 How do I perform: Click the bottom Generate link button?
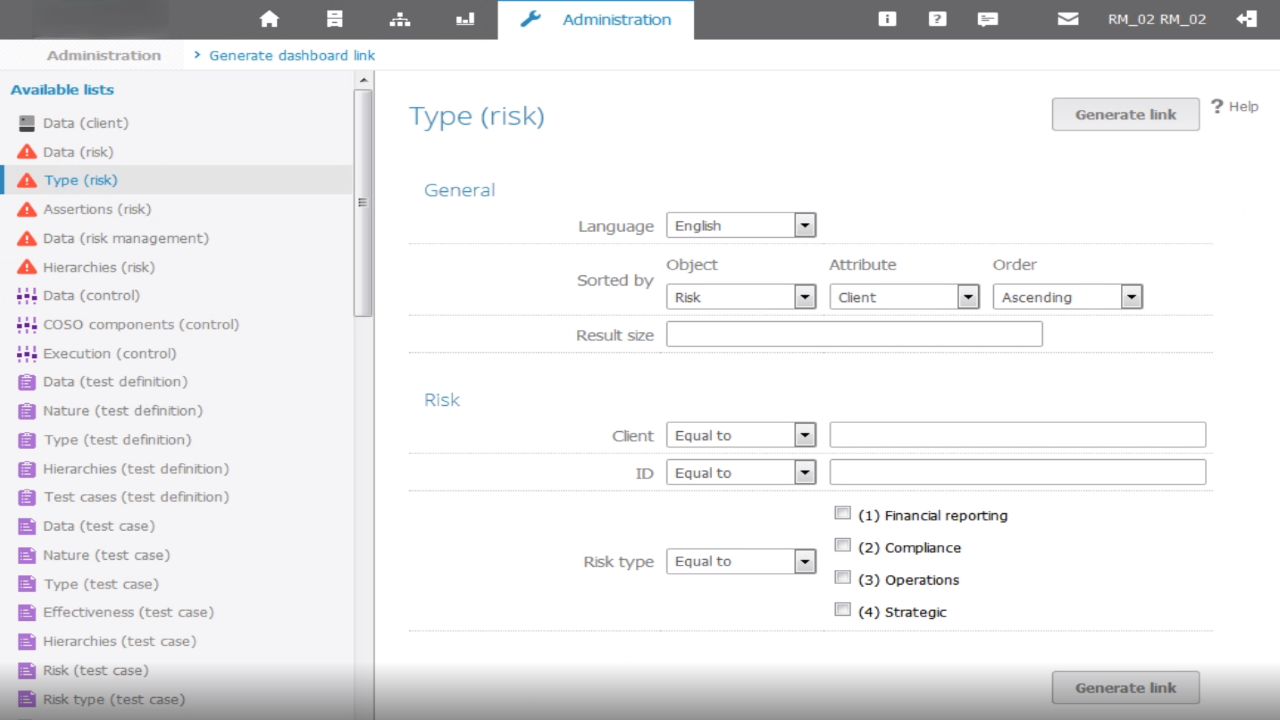(x=1125, y=687)
